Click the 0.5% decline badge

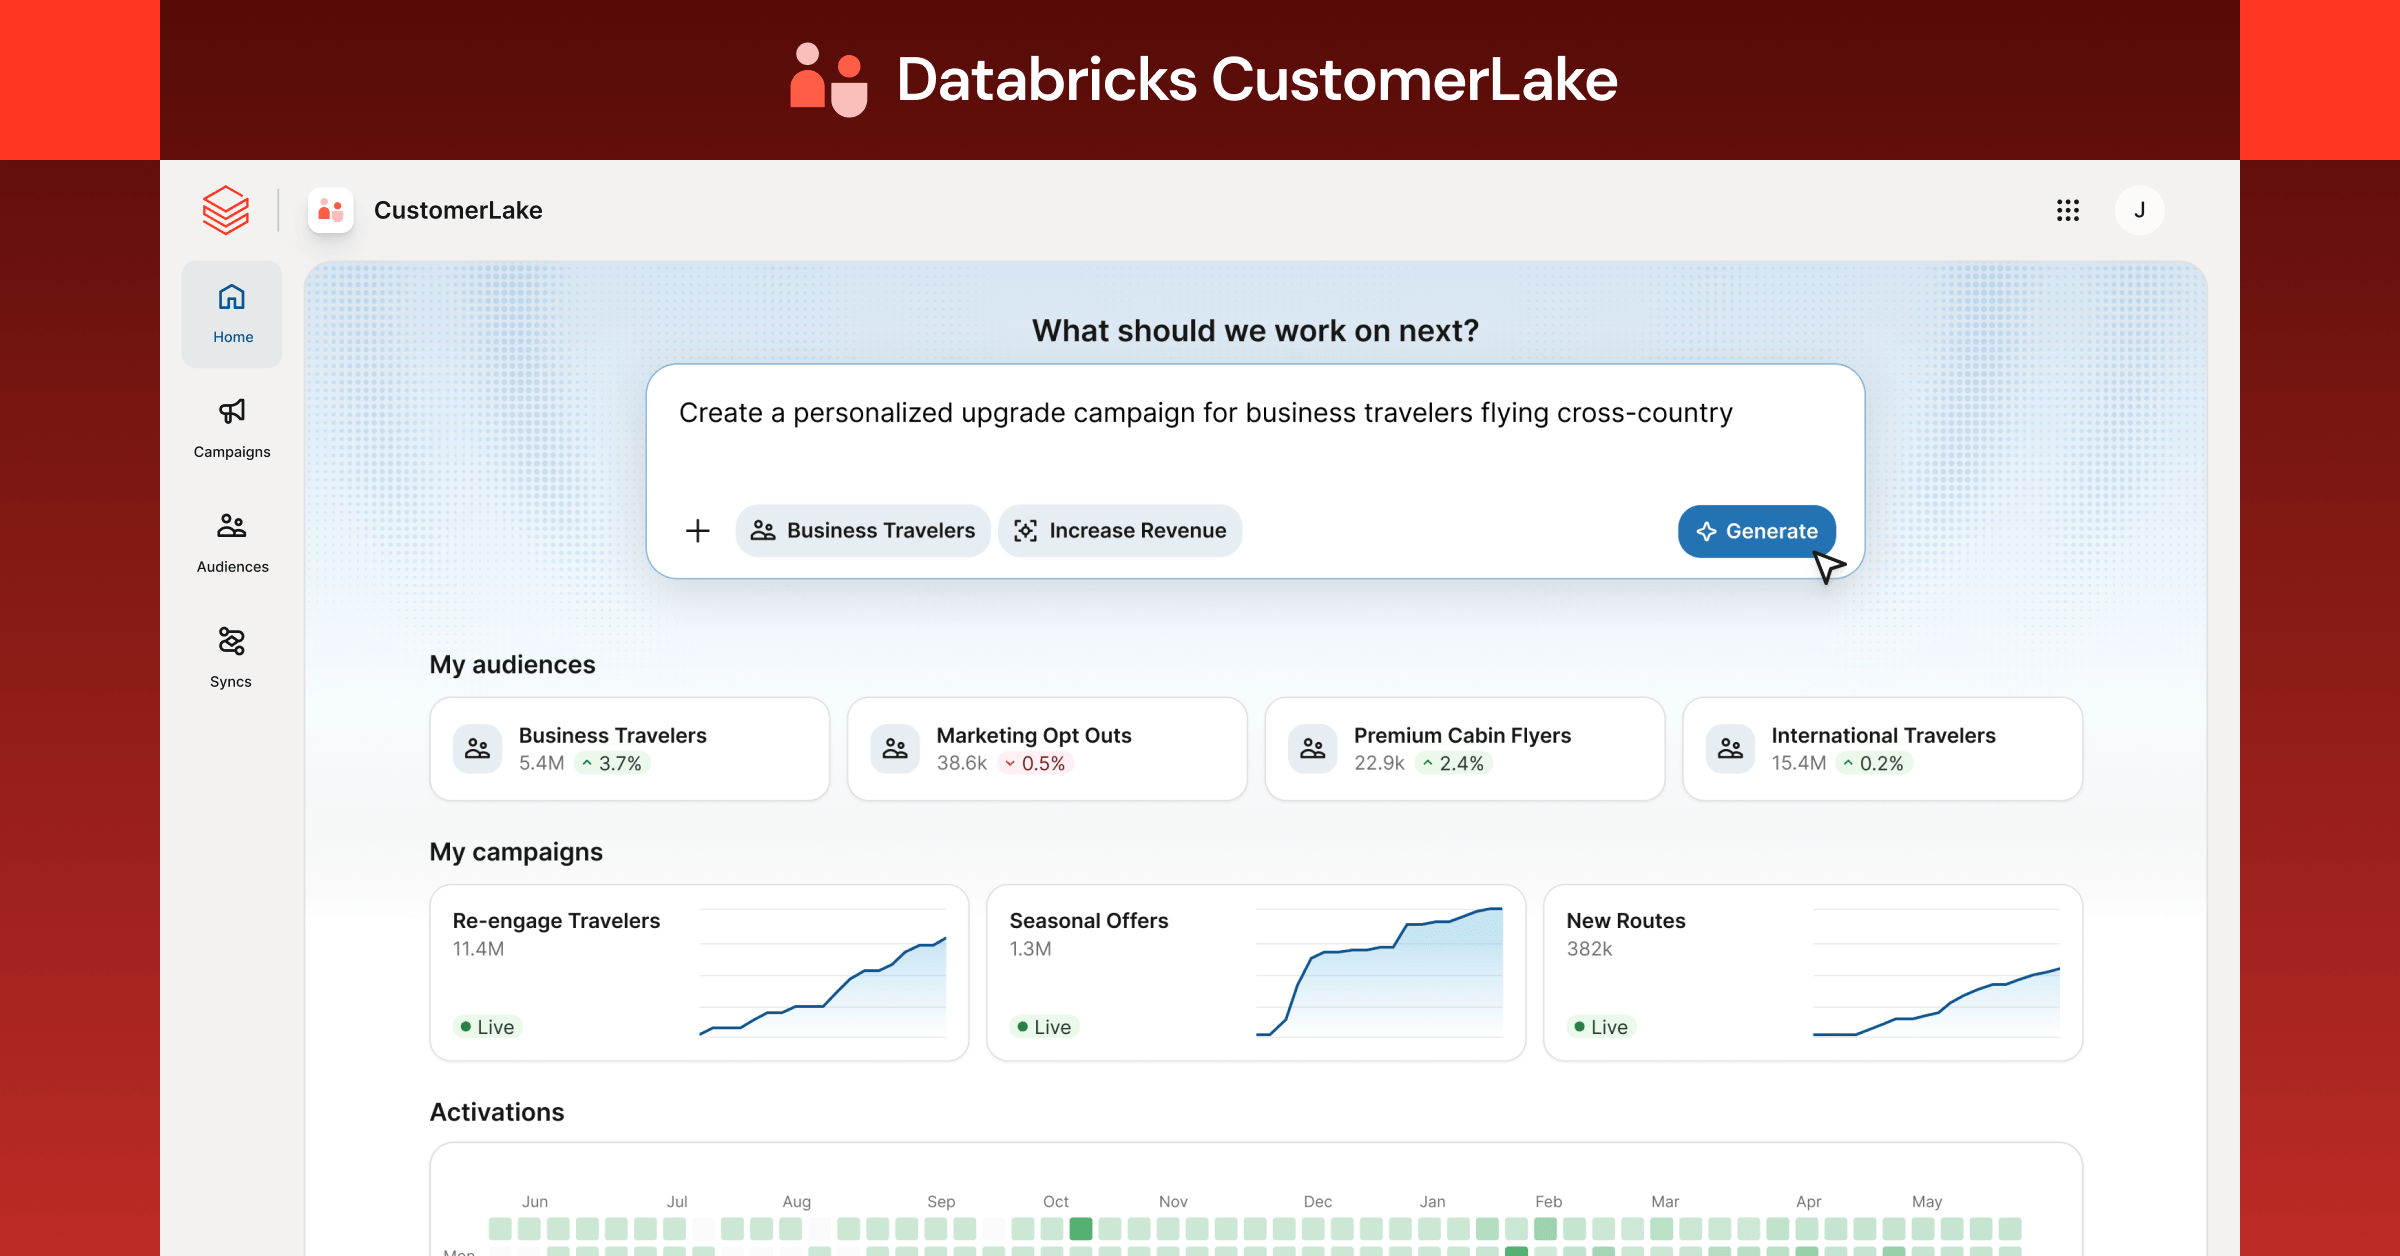point(1036,764)
